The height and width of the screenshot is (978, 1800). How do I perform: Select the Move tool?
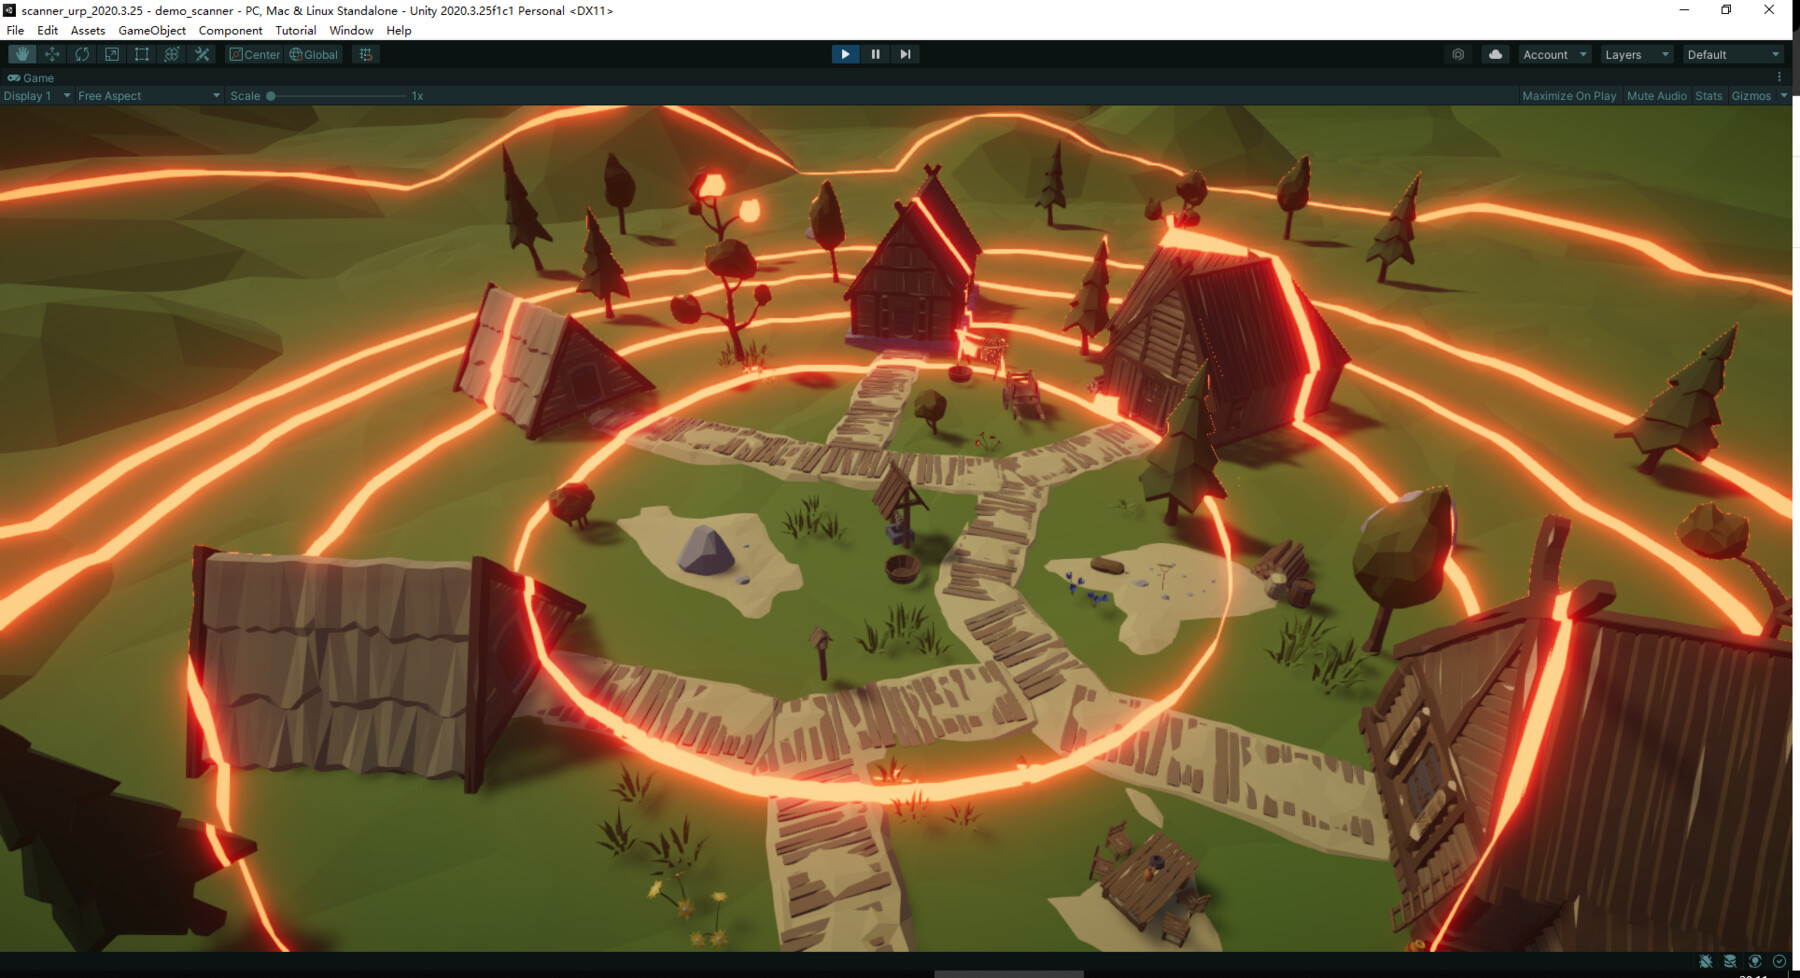click(52, 54)
